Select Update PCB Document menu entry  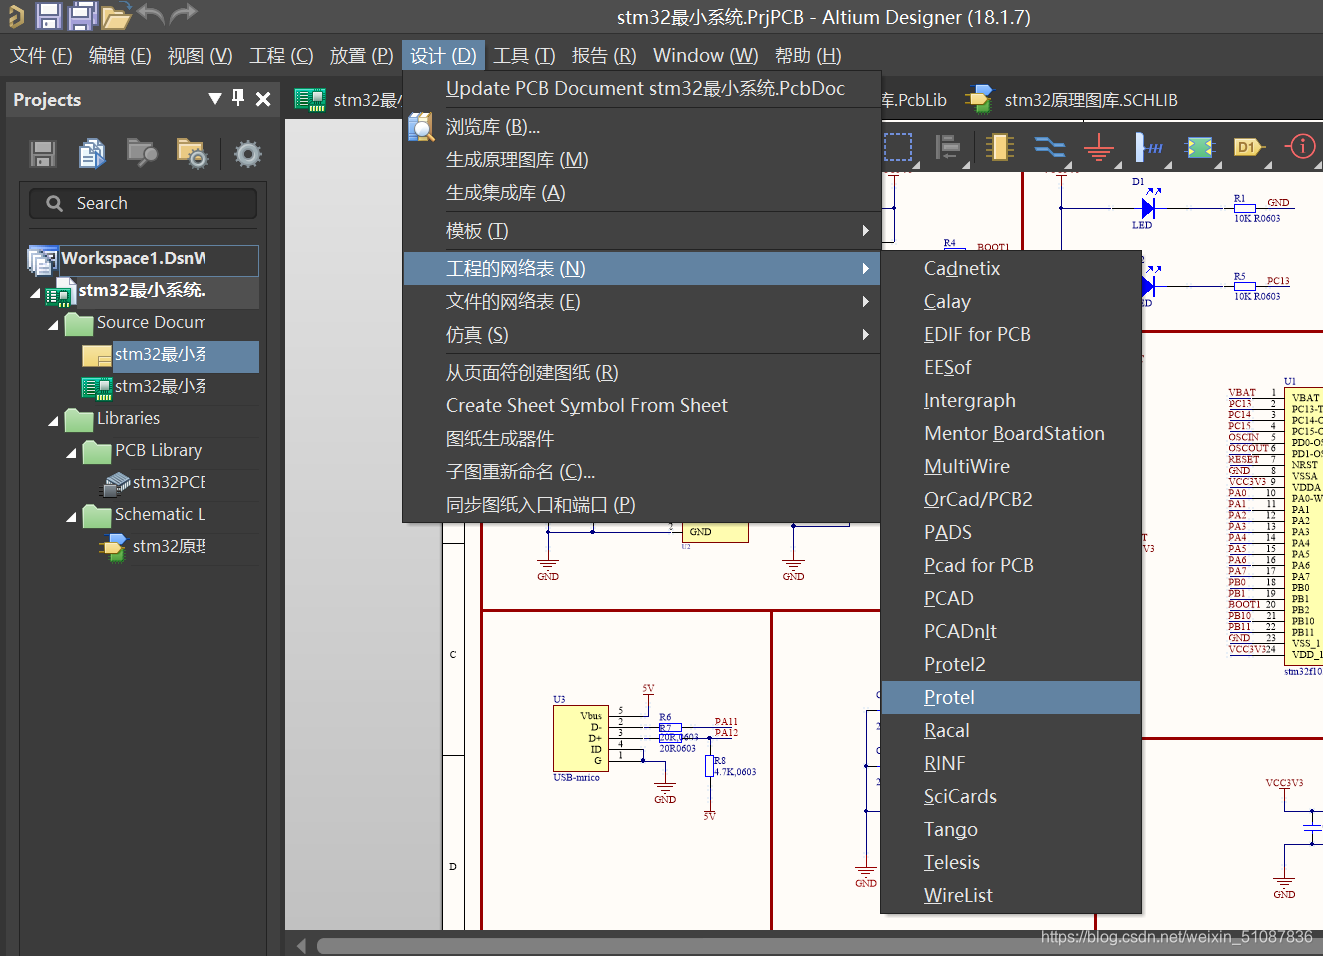(x=644, y=88)
